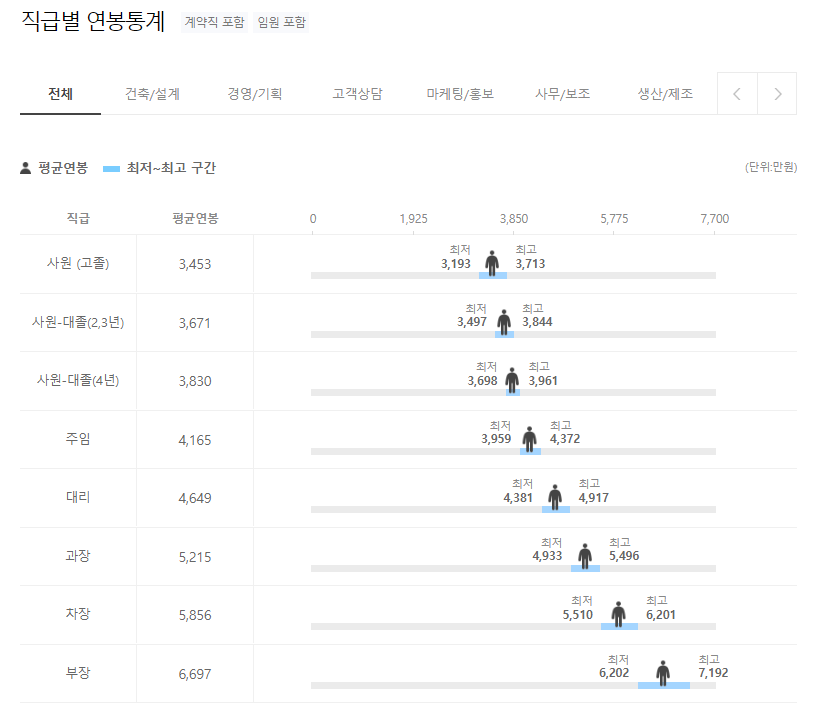Click the person icon in 대리 row

[555, 497]
